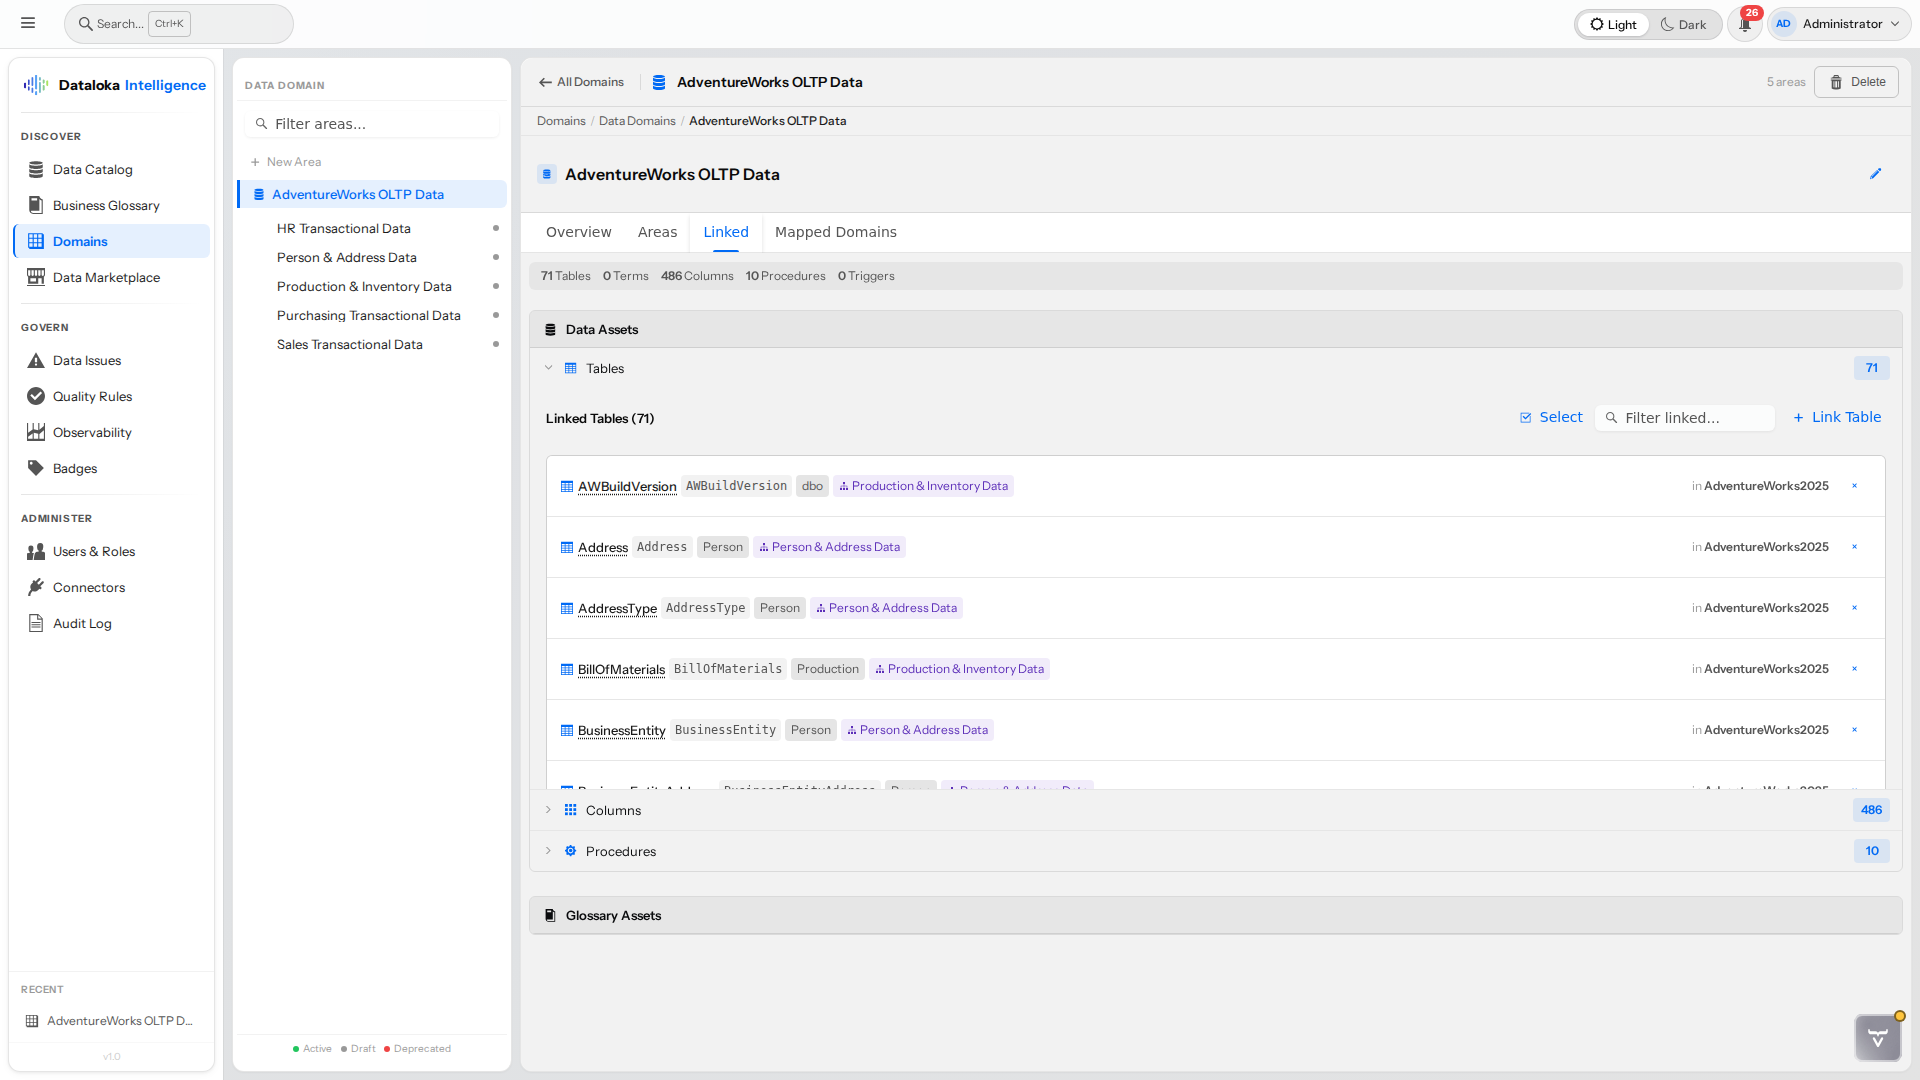1920x1080 pixels.
Task: Collapse the Tables section
Action: coord(549,368)
